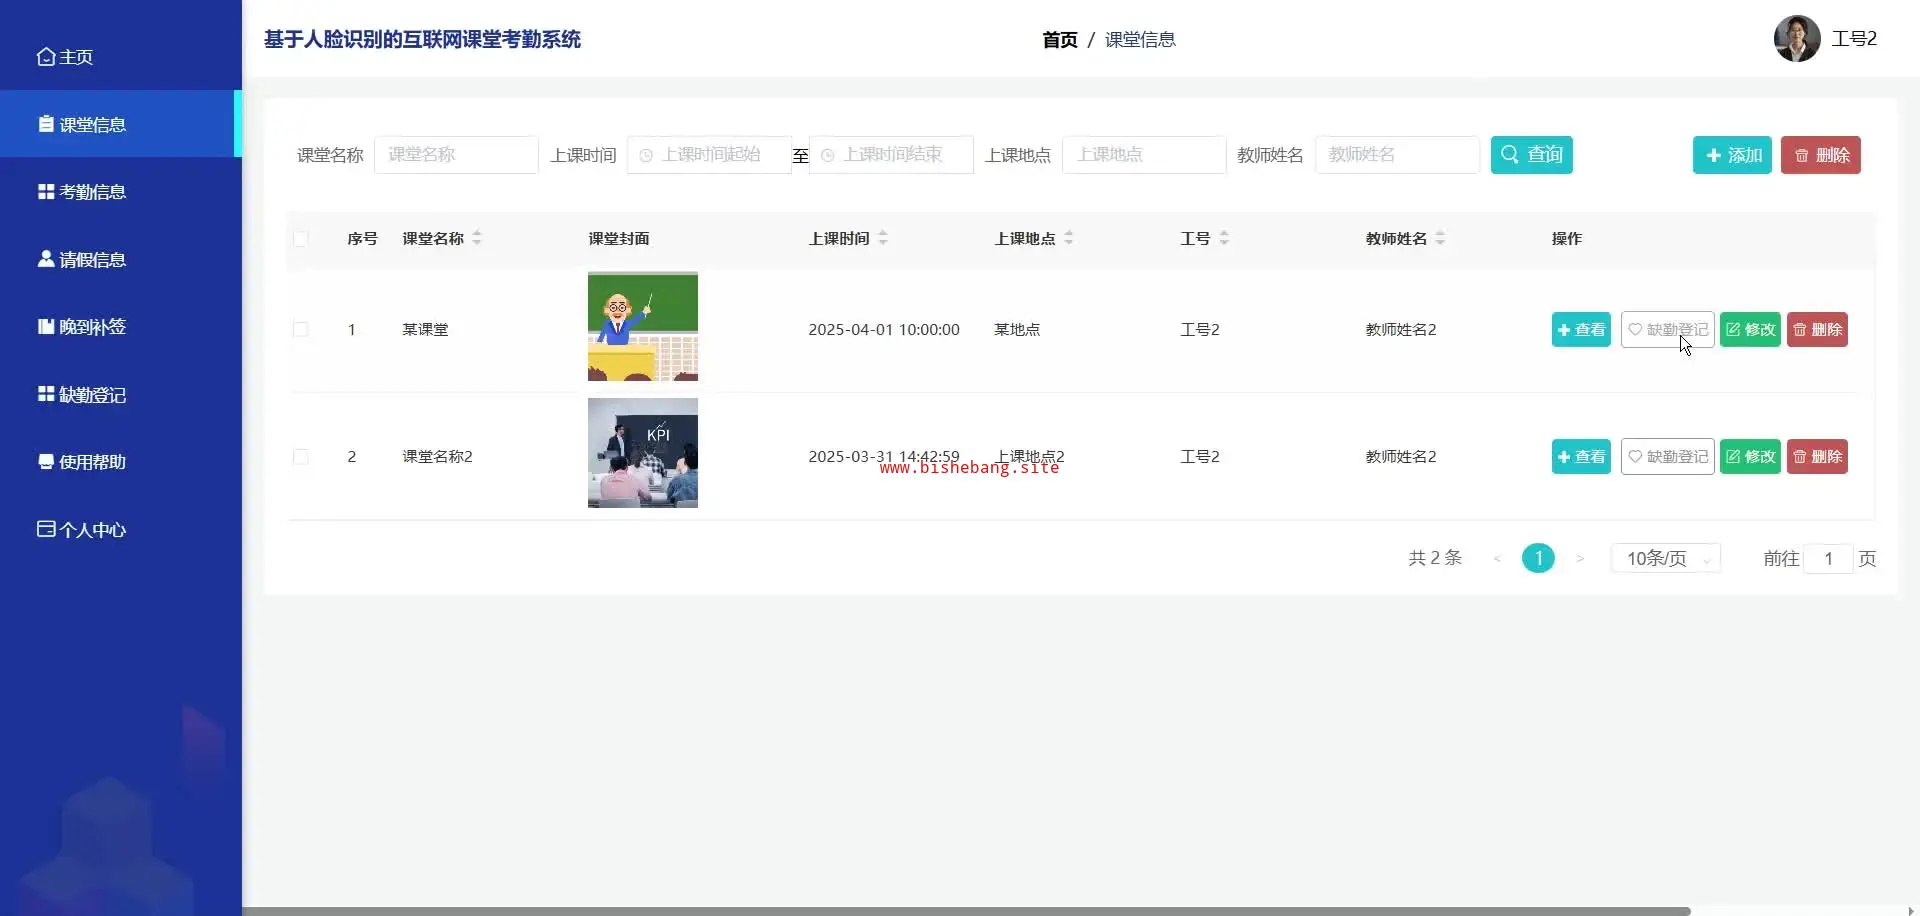1920x916 pixels.
Task: Click 删除 for the 某课堂 row
Action: coord(1817,330)
